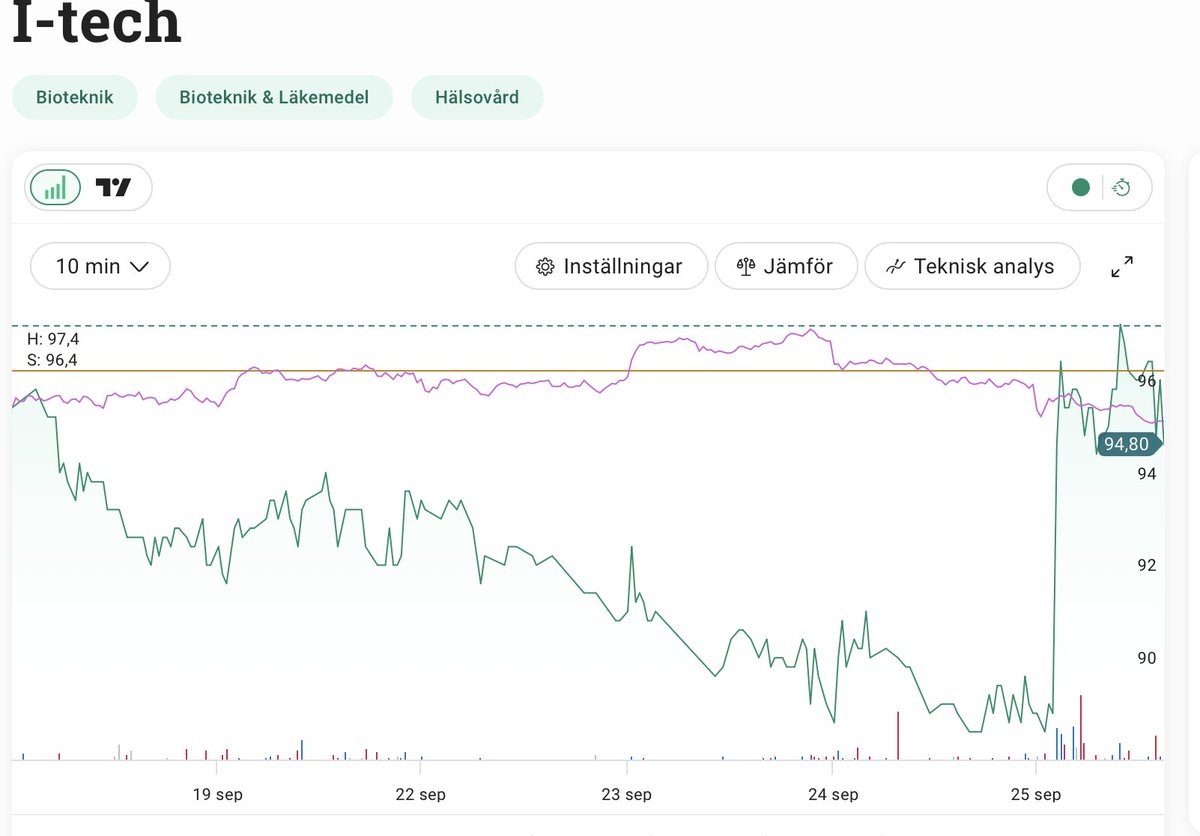The image size is (1200, 836).
Task: Click the 92 price axis label
Action: pos(1146,565)
